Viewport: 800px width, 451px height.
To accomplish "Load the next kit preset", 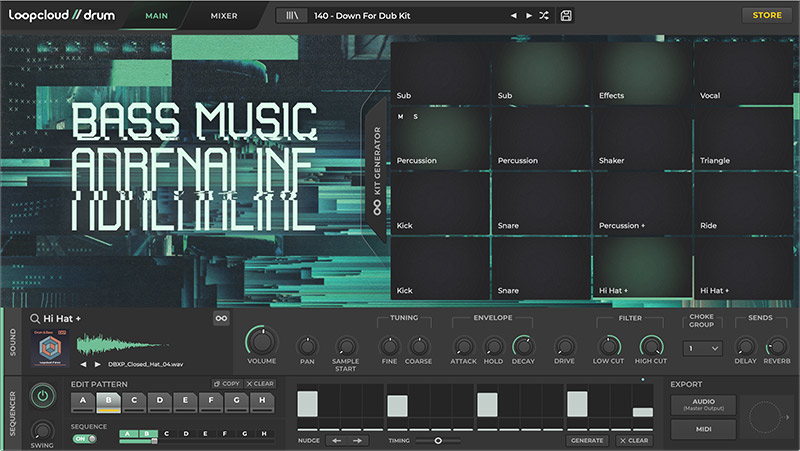I will pyautogui.click(x=528, y=16).
